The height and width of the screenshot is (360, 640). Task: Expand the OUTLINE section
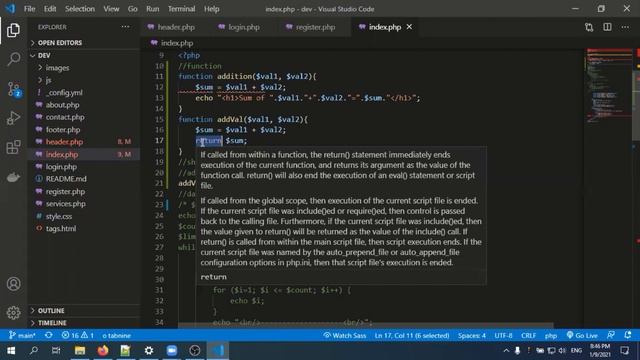pos(84,311)
